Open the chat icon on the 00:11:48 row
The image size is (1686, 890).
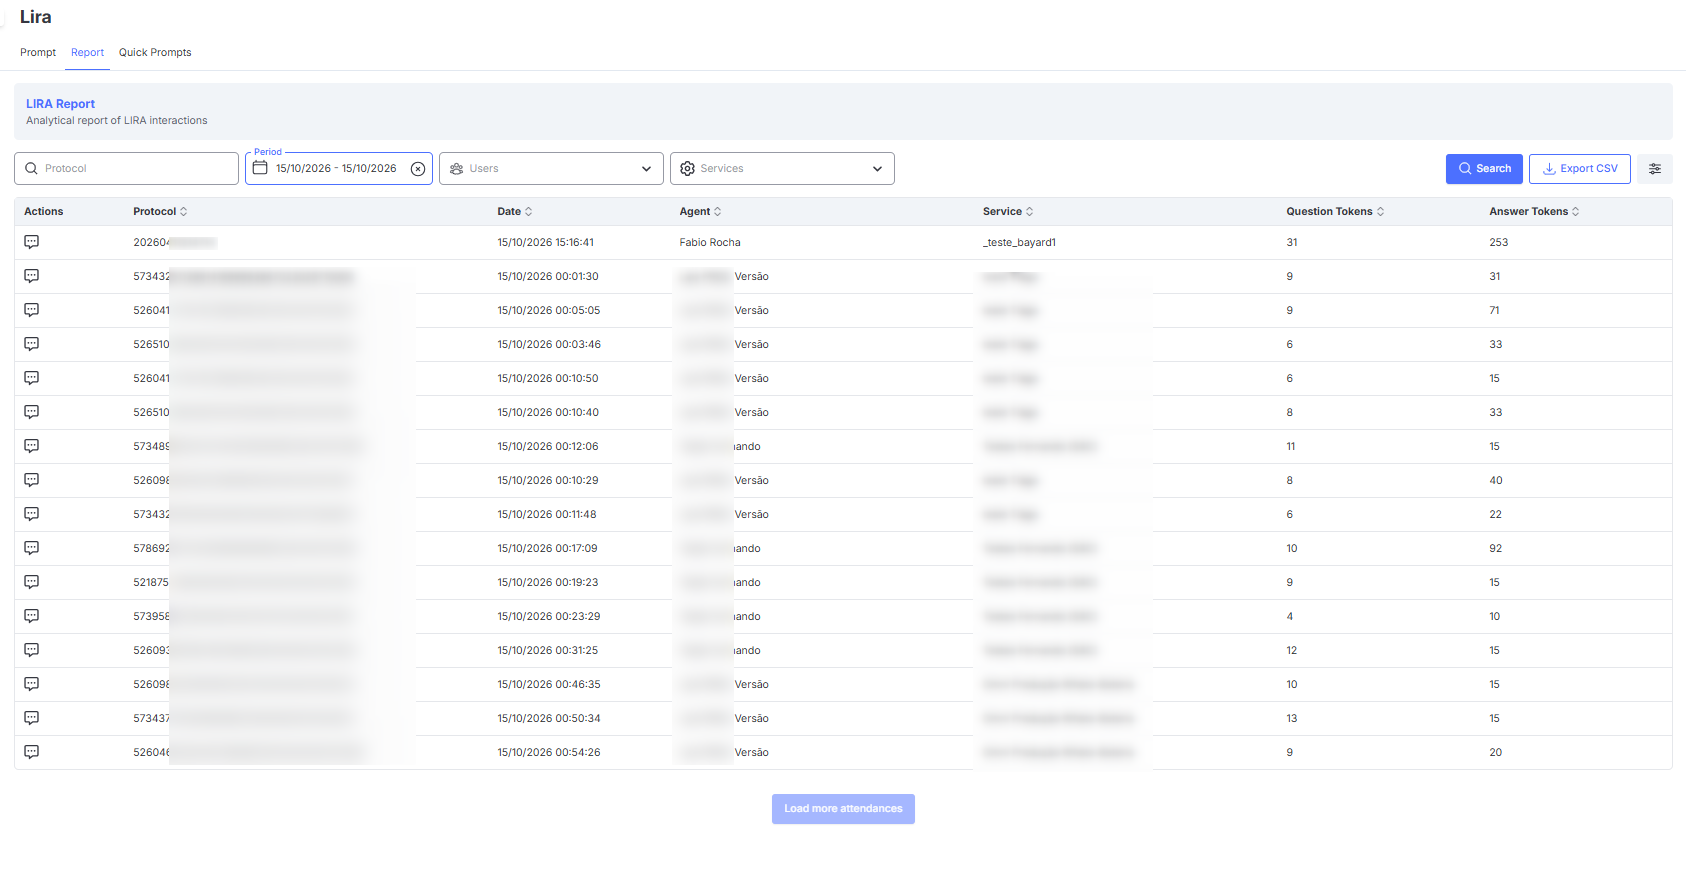[x=32, y=514]
